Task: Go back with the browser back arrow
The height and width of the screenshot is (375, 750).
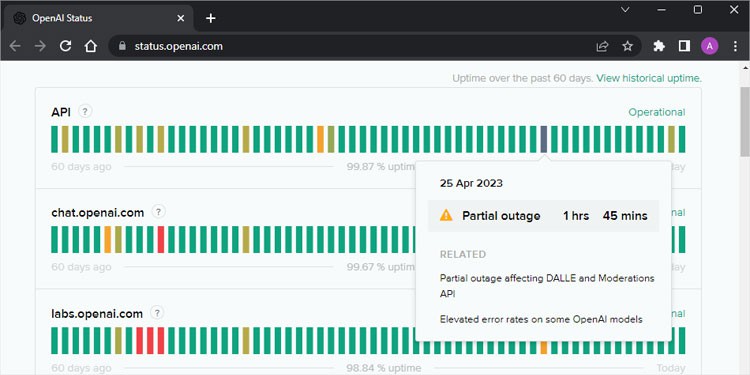Action: [x=15, y=46]
